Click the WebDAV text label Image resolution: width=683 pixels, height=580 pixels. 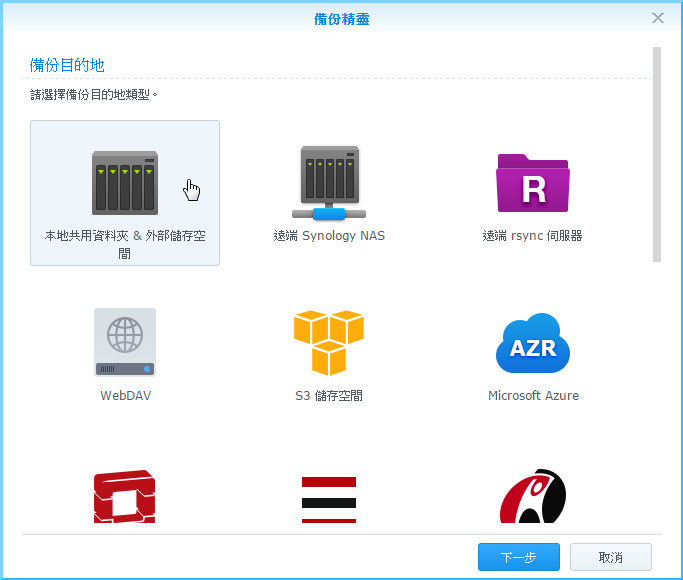125,396
